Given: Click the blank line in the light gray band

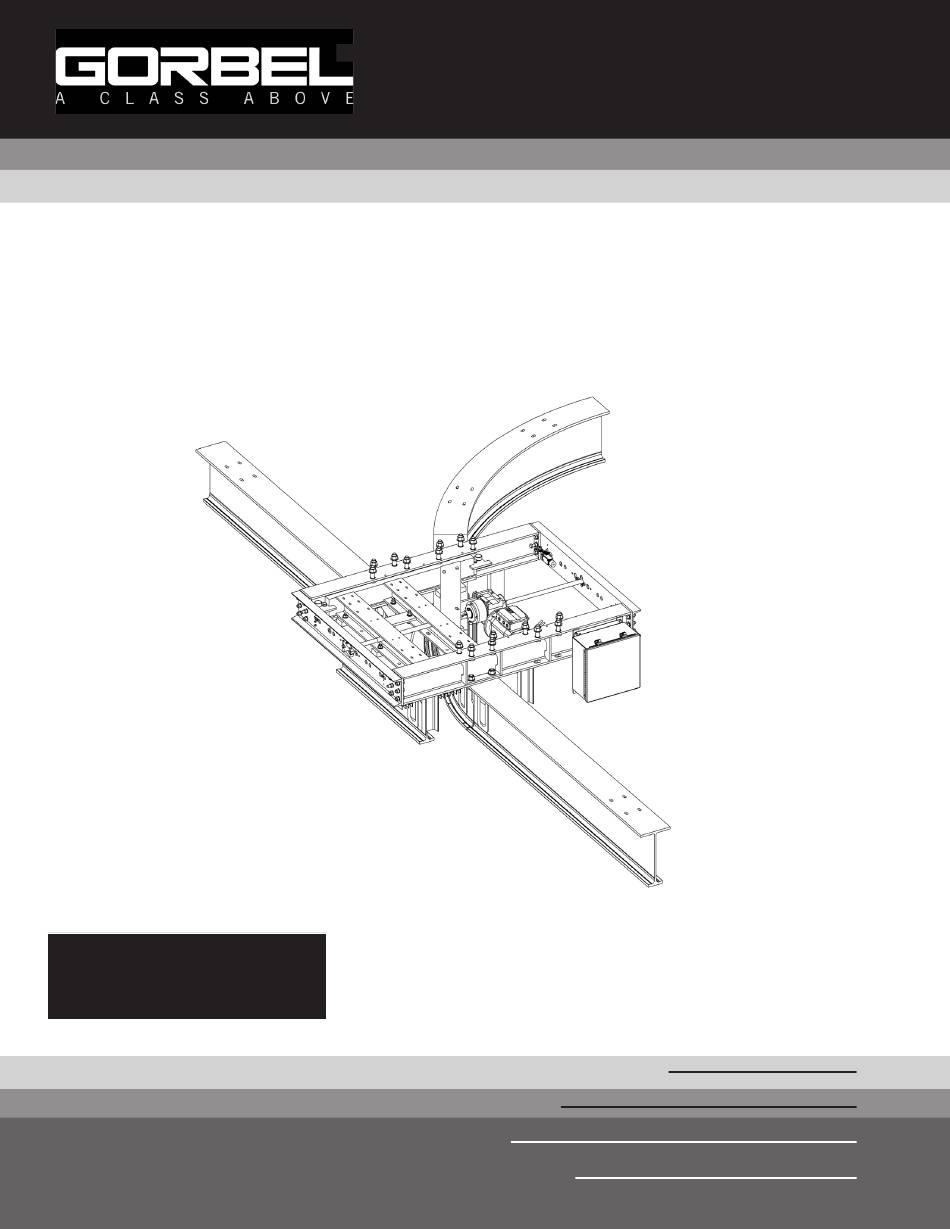Looking at the screenshot, I should click(763, 1071).
